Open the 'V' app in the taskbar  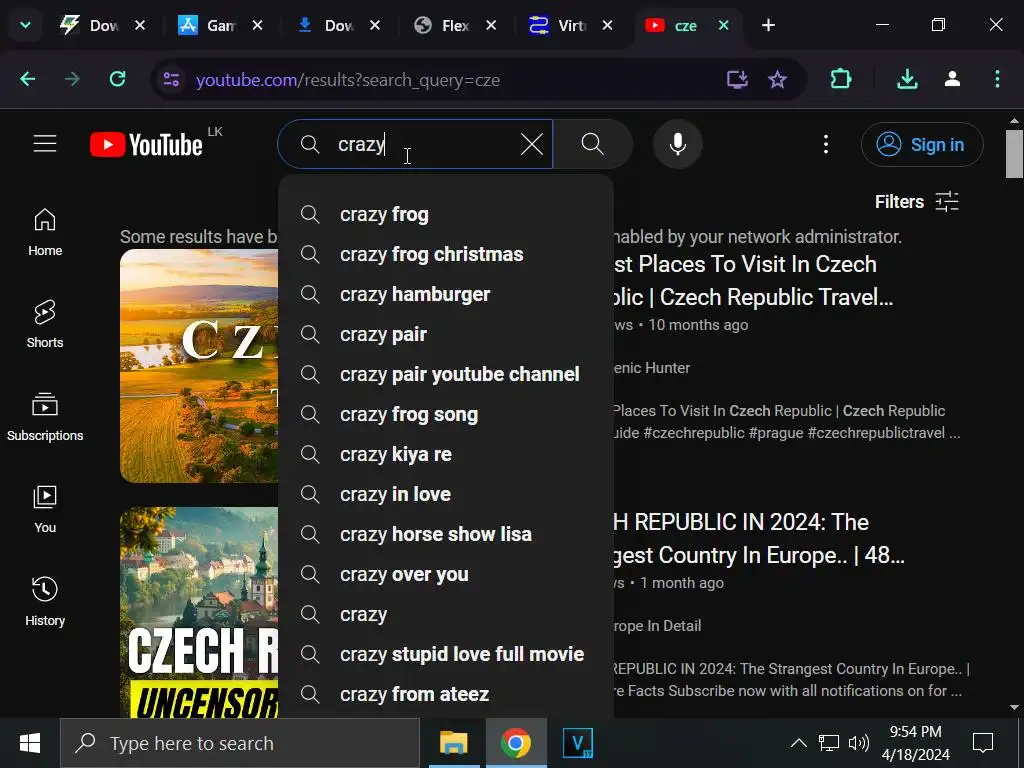pos(578,743)
